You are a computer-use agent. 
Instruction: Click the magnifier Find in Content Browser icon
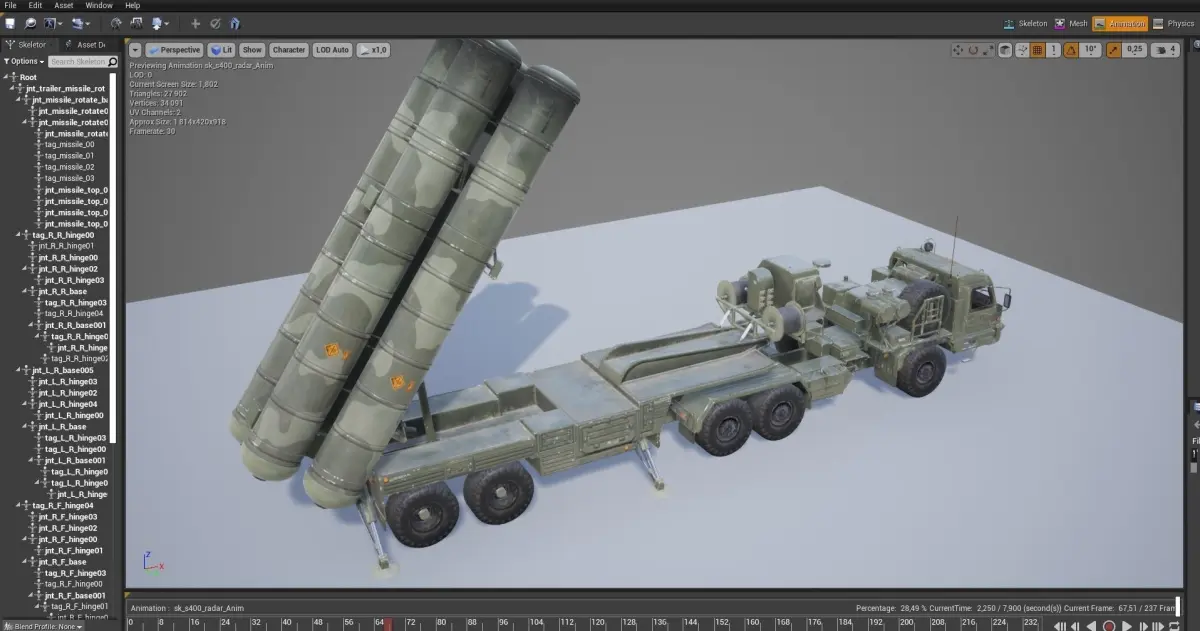30,23
